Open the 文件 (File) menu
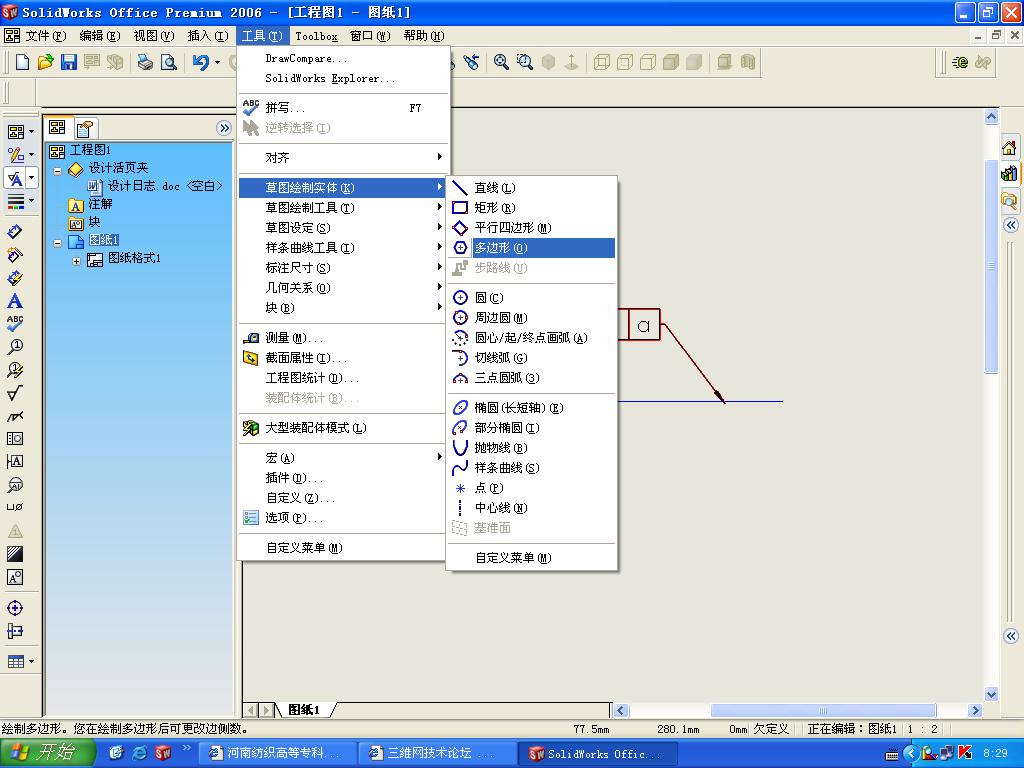Viewport: 1024px width, 768px height. coord(45,36)
